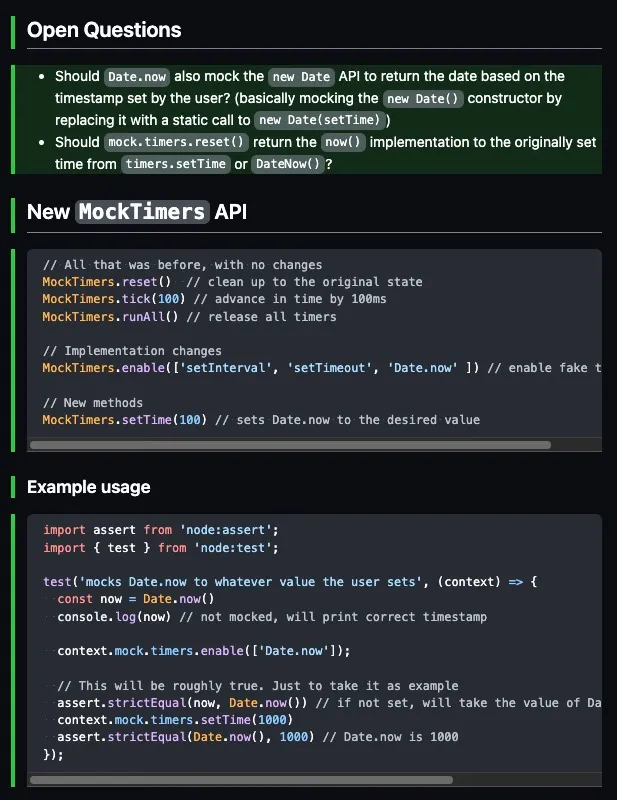Click the New MockTimers API heading
Image resolution: width=617 pixels, height=800 pixels.
(137, 212)
